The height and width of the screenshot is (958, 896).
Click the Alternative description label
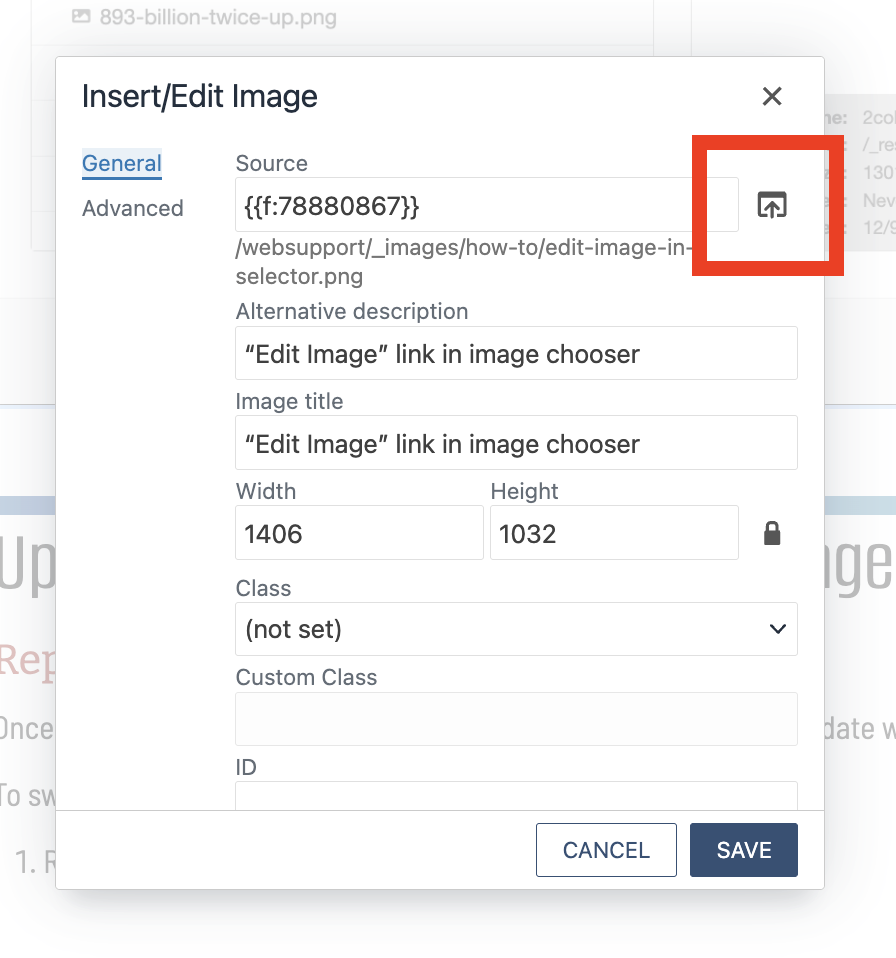[x=352, y=312]
